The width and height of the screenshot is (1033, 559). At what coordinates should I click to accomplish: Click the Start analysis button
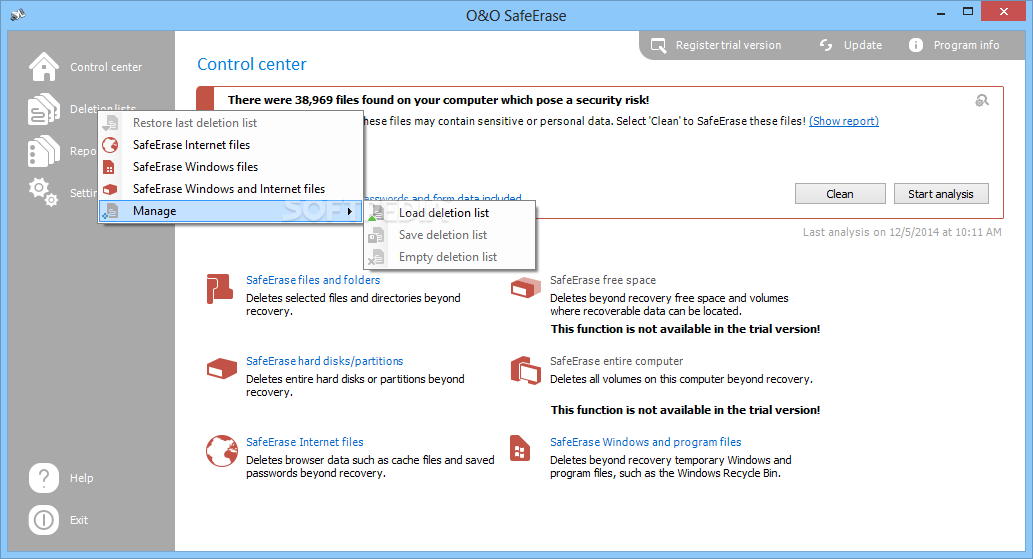[x=941, y=194]
